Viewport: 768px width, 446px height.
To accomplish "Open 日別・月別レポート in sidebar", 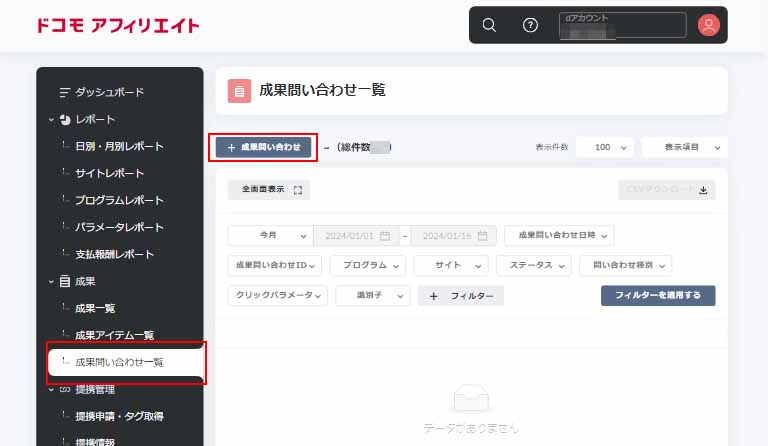I will point(119,146).
